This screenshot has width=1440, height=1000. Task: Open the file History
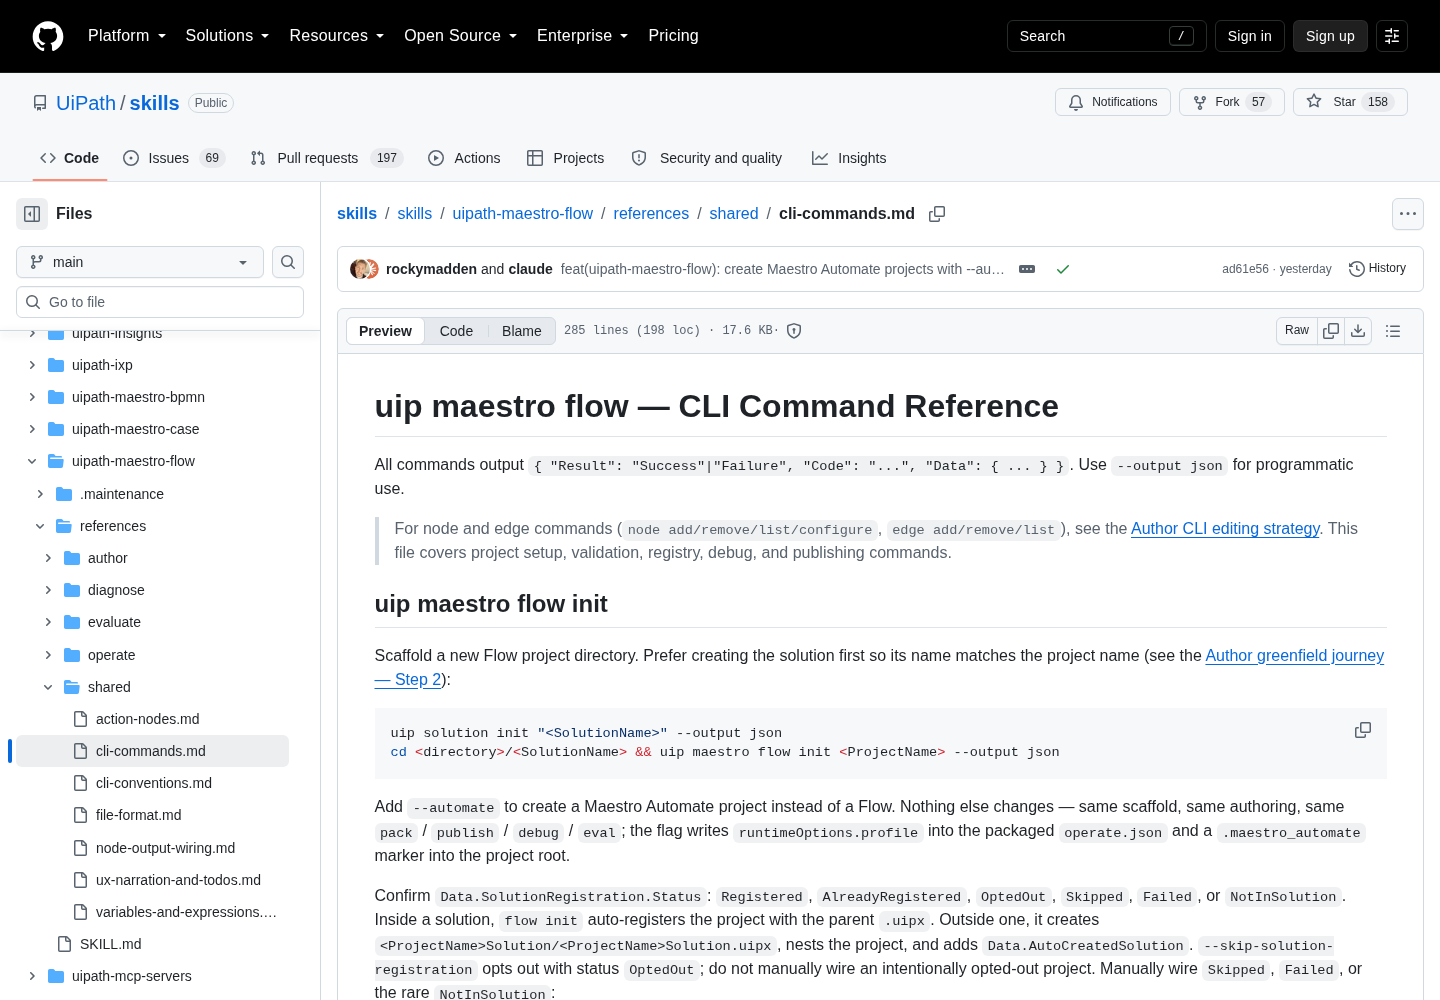[x=1378, y=269]
